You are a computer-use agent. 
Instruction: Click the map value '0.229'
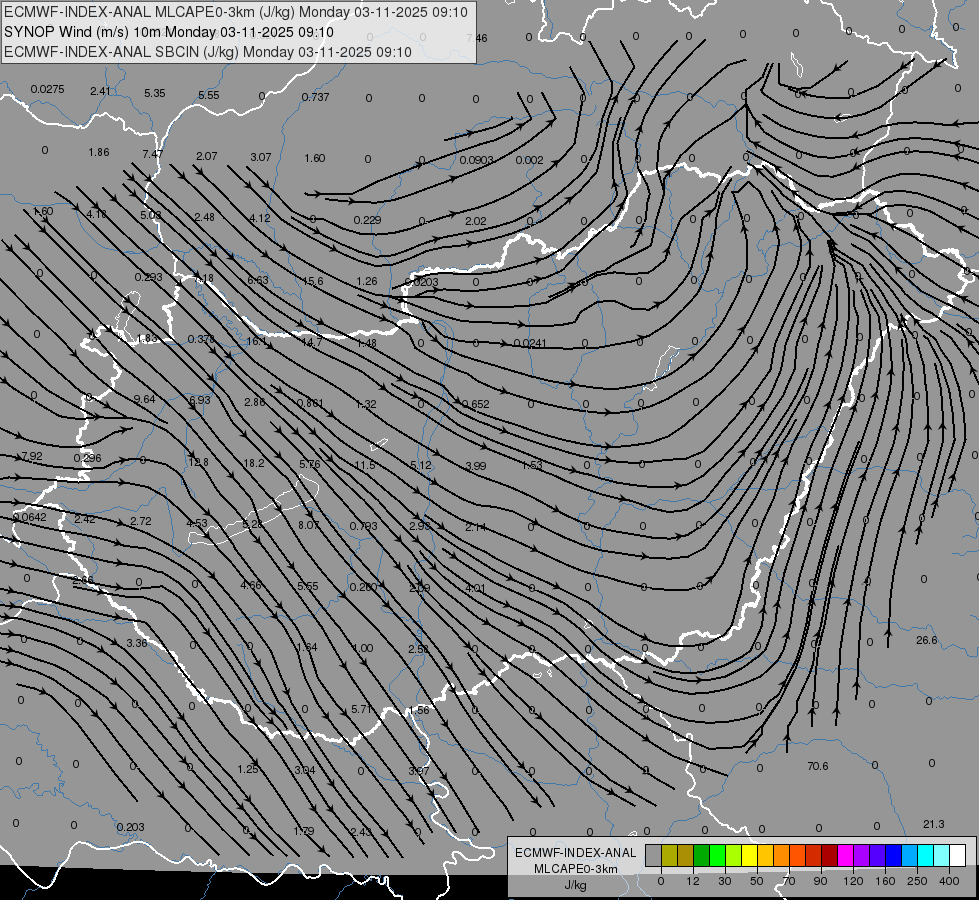coord(367,220)
